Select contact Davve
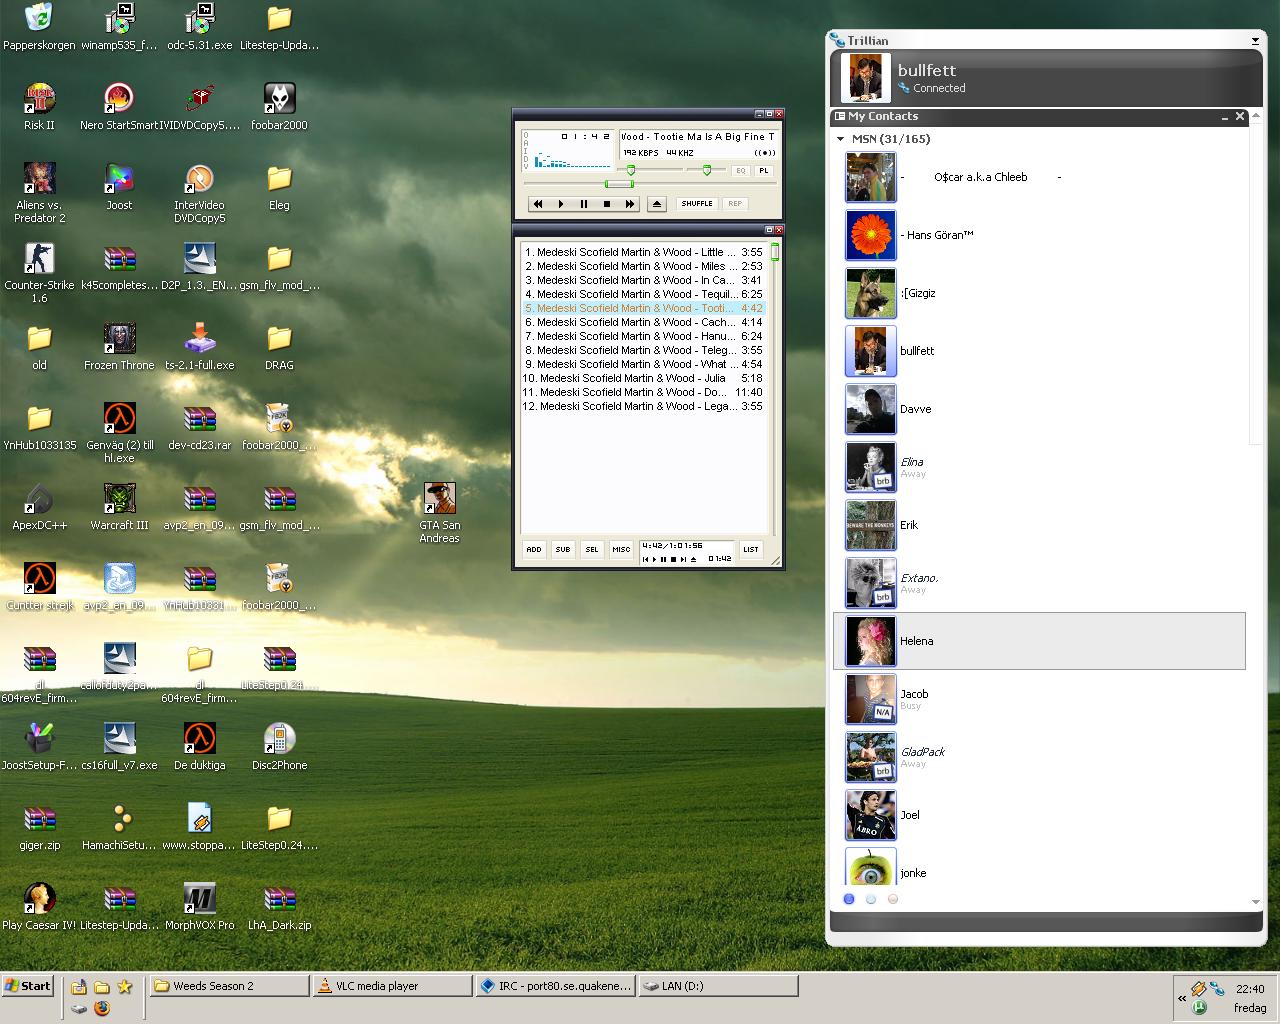This screenshot has width=1280, height=1024. point(1040,409)
